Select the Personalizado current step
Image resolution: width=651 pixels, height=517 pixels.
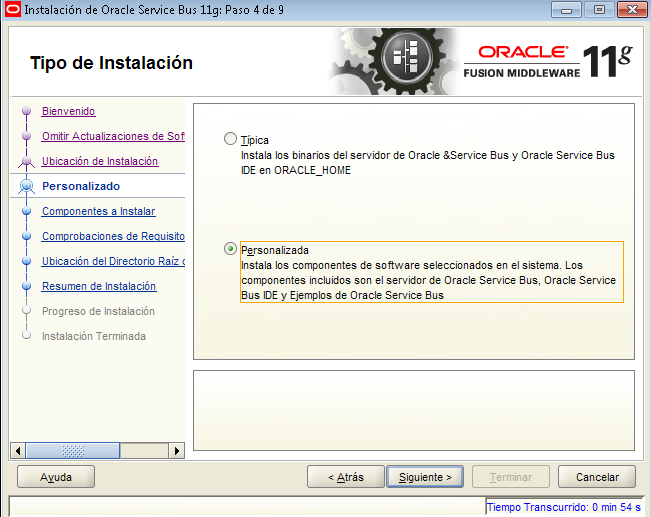tap(81, 186)
